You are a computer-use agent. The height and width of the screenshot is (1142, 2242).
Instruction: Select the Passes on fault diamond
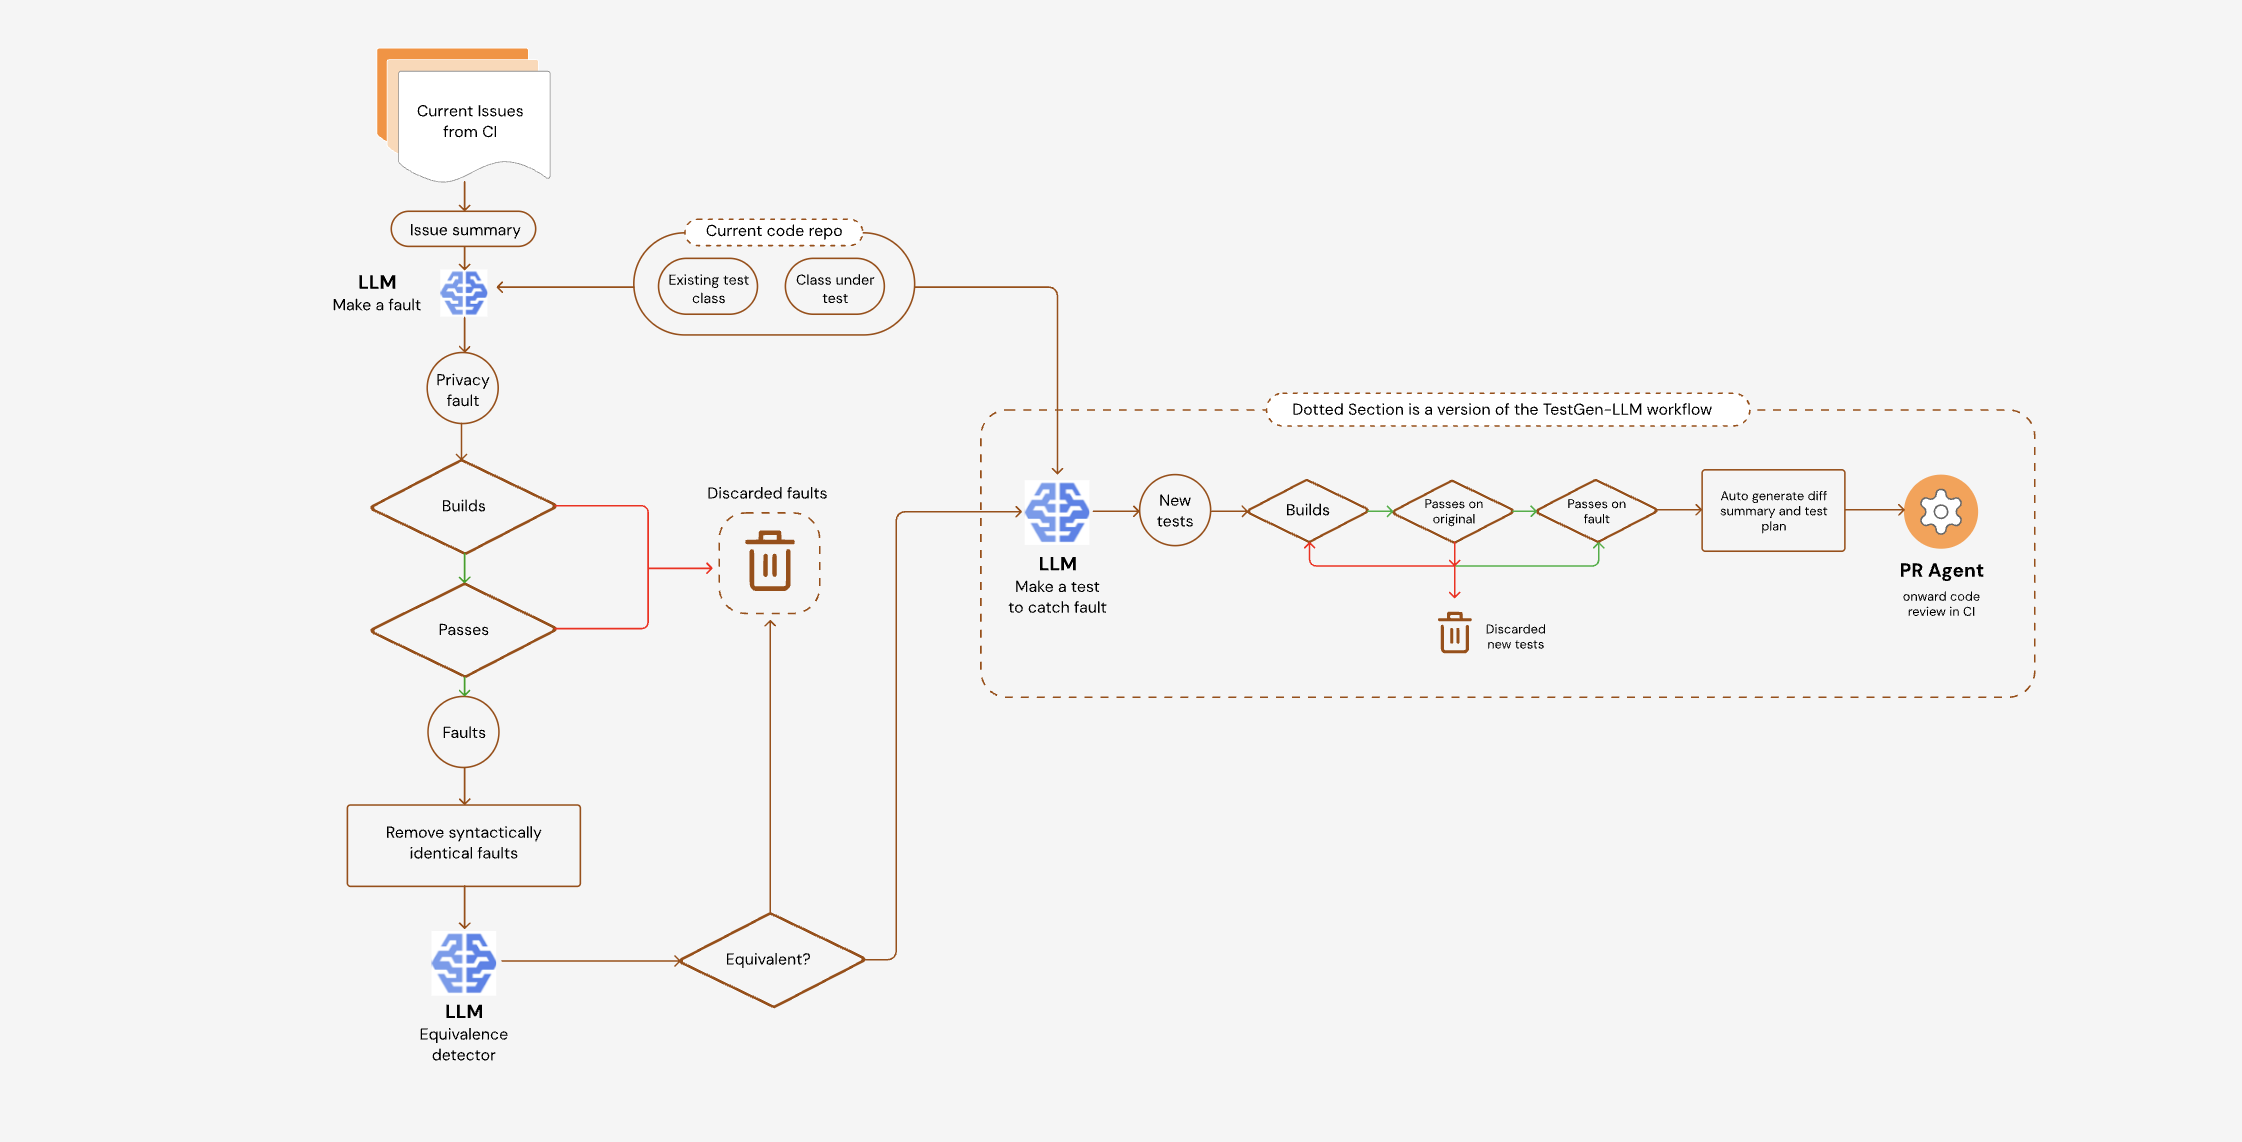(x=1596, y=511)
